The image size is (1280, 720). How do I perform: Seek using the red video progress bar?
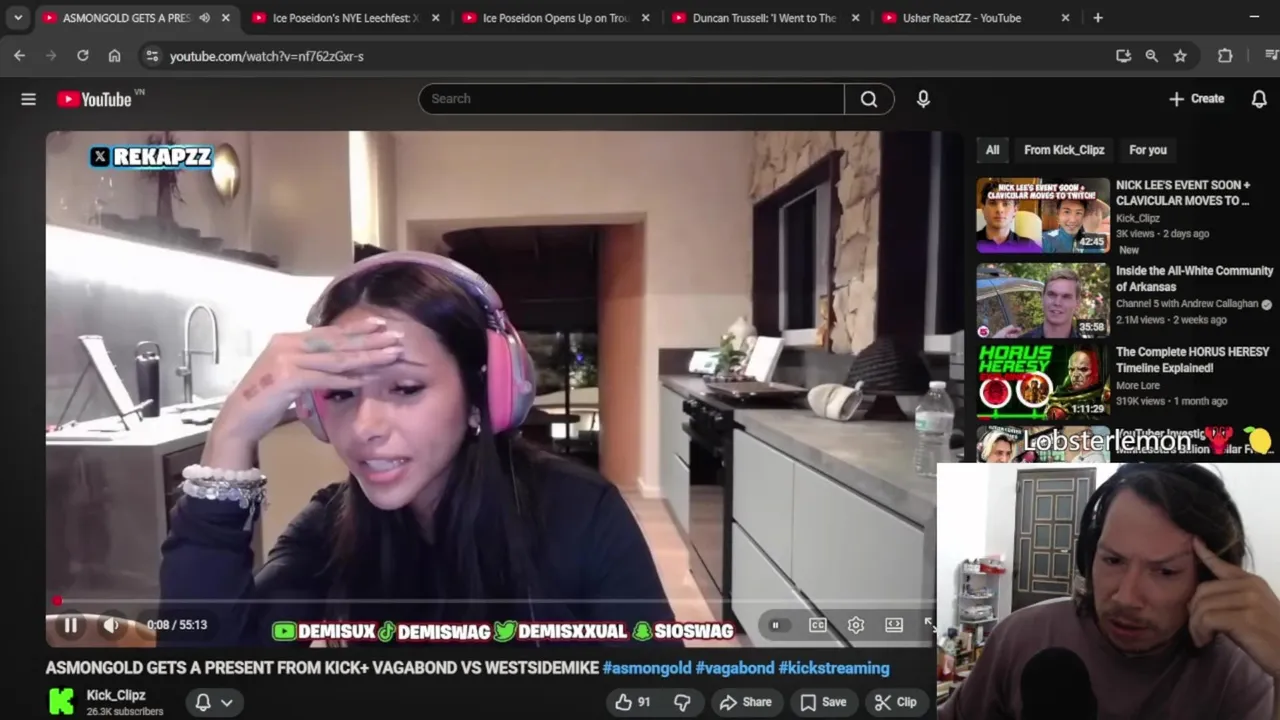(490, 601)
